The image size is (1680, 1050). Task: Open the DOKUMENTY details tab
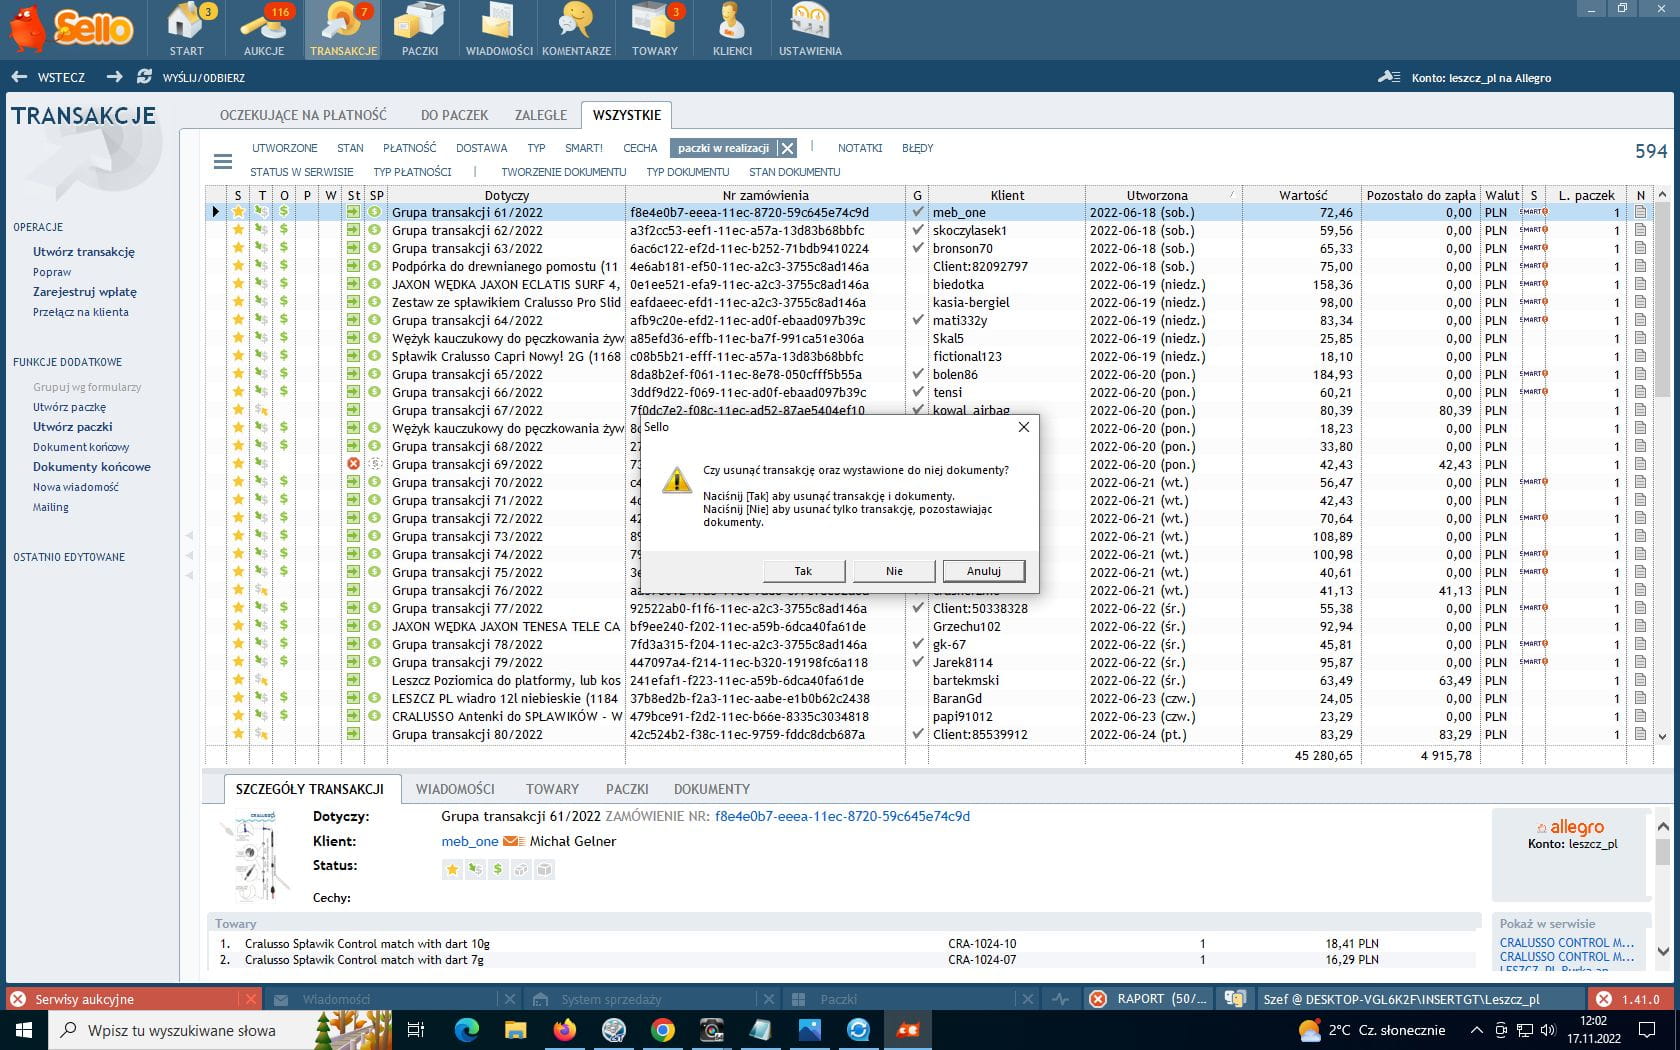click(711, 789)
